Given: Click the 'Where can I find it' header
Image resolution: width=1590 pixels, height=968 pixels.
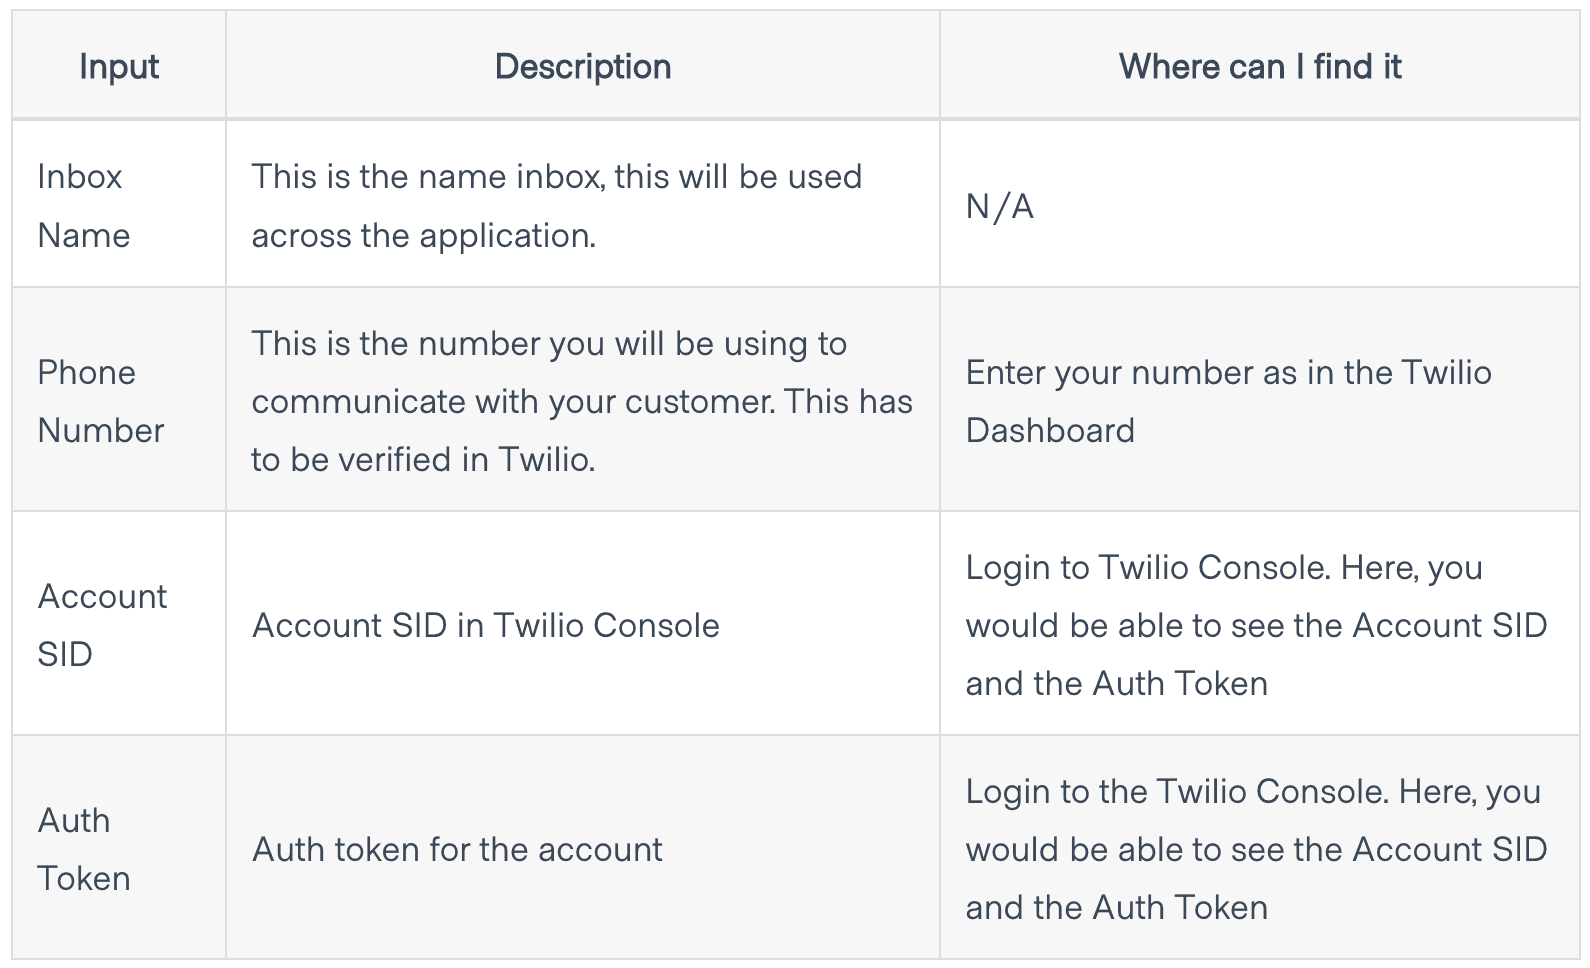Looking at the screenshot, I should click(1260, 66).
